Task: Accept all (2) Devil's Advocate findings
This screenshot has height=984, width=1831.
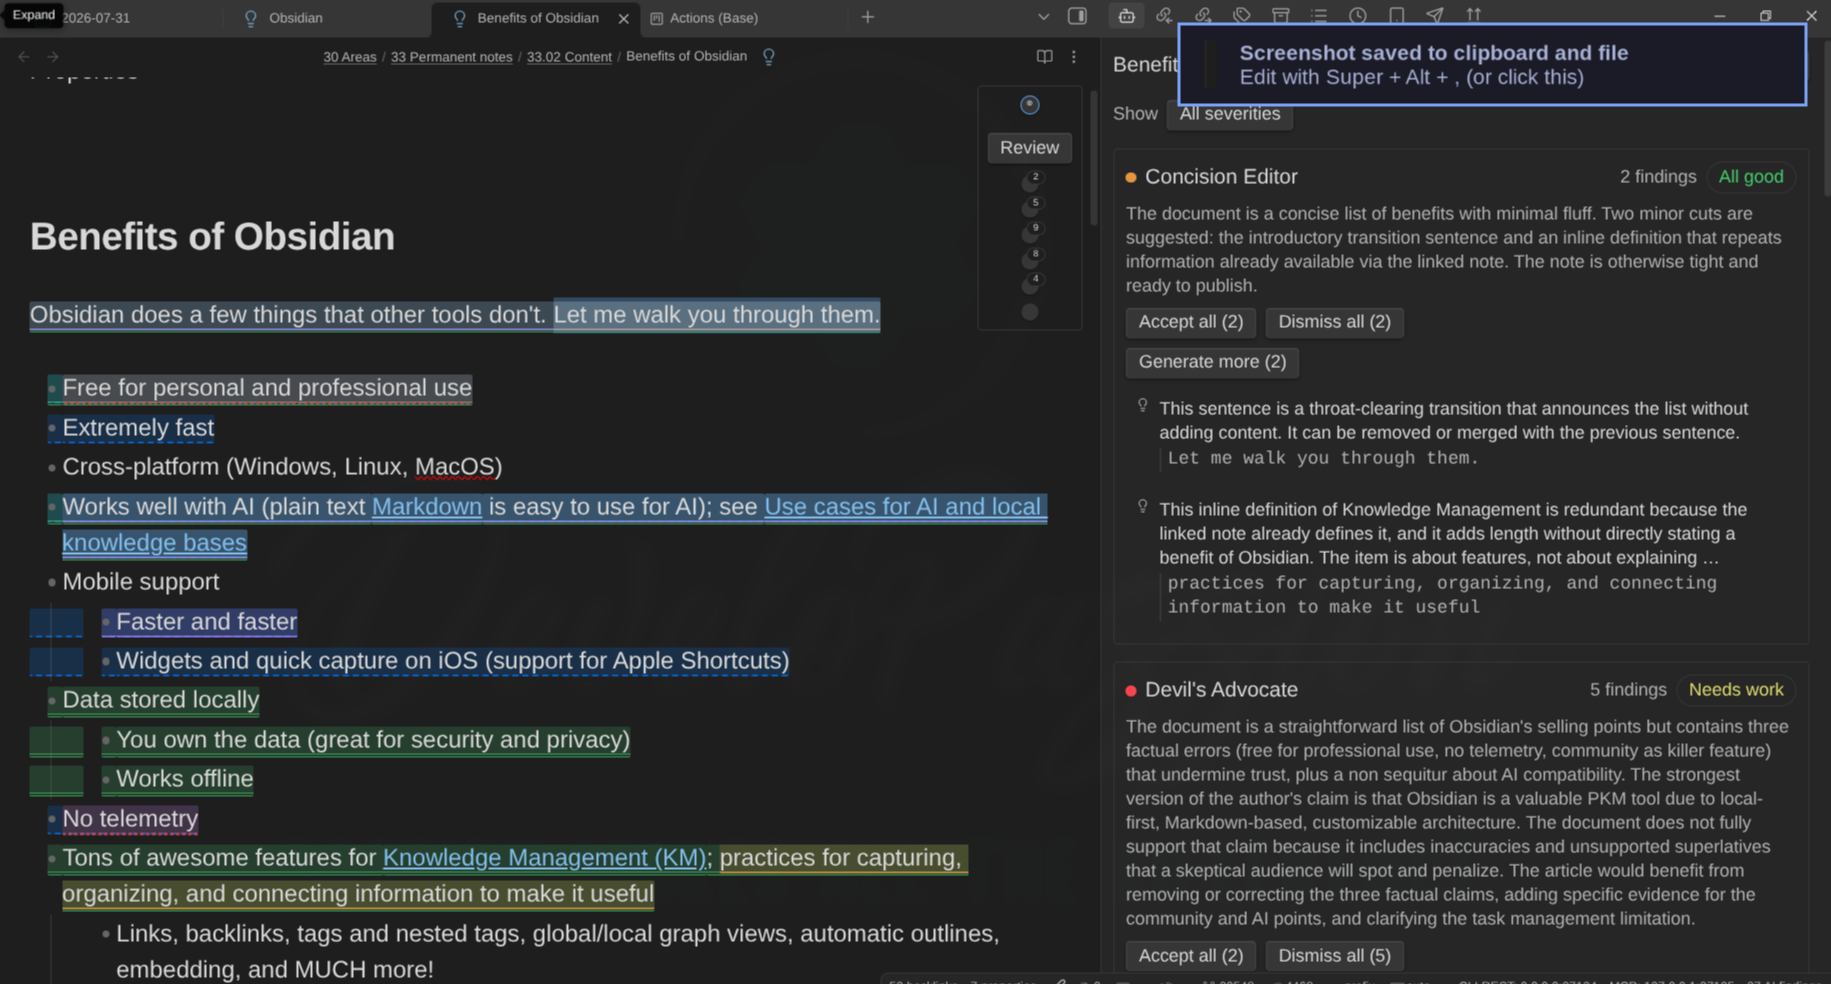Action: [x=1190, y=956]
